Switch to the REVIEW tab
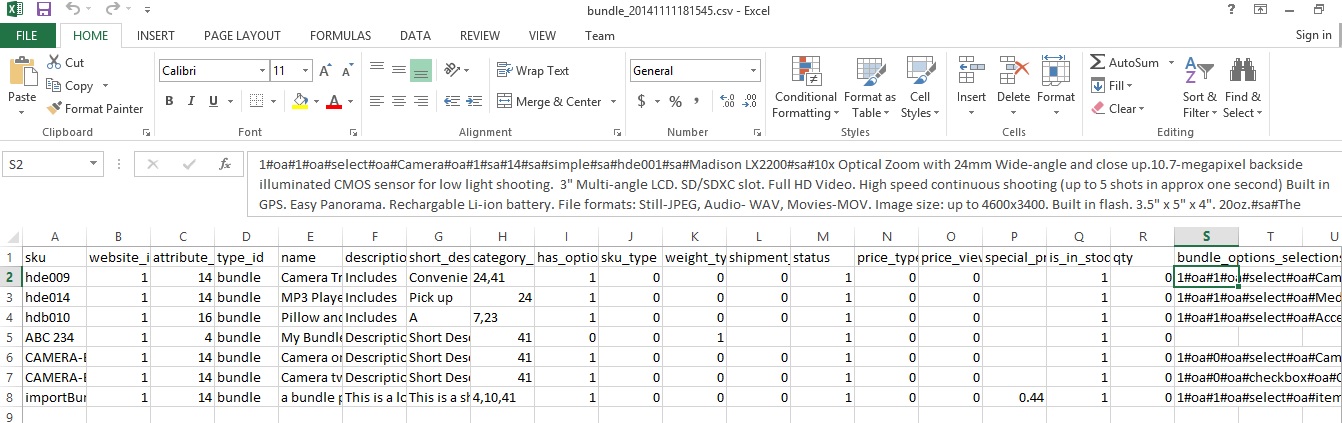The image size is (1342, 423). click(480, 36)
